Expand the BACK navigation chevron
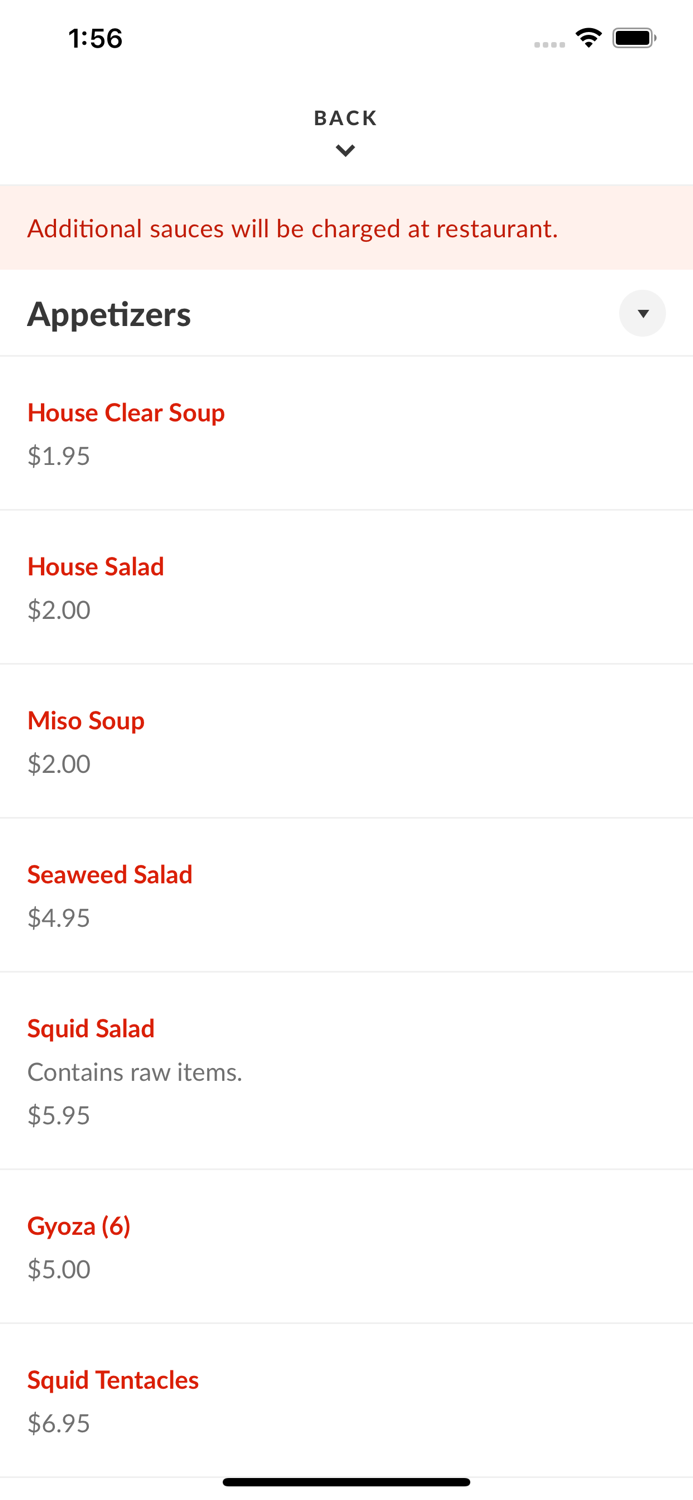 [345, 150]
